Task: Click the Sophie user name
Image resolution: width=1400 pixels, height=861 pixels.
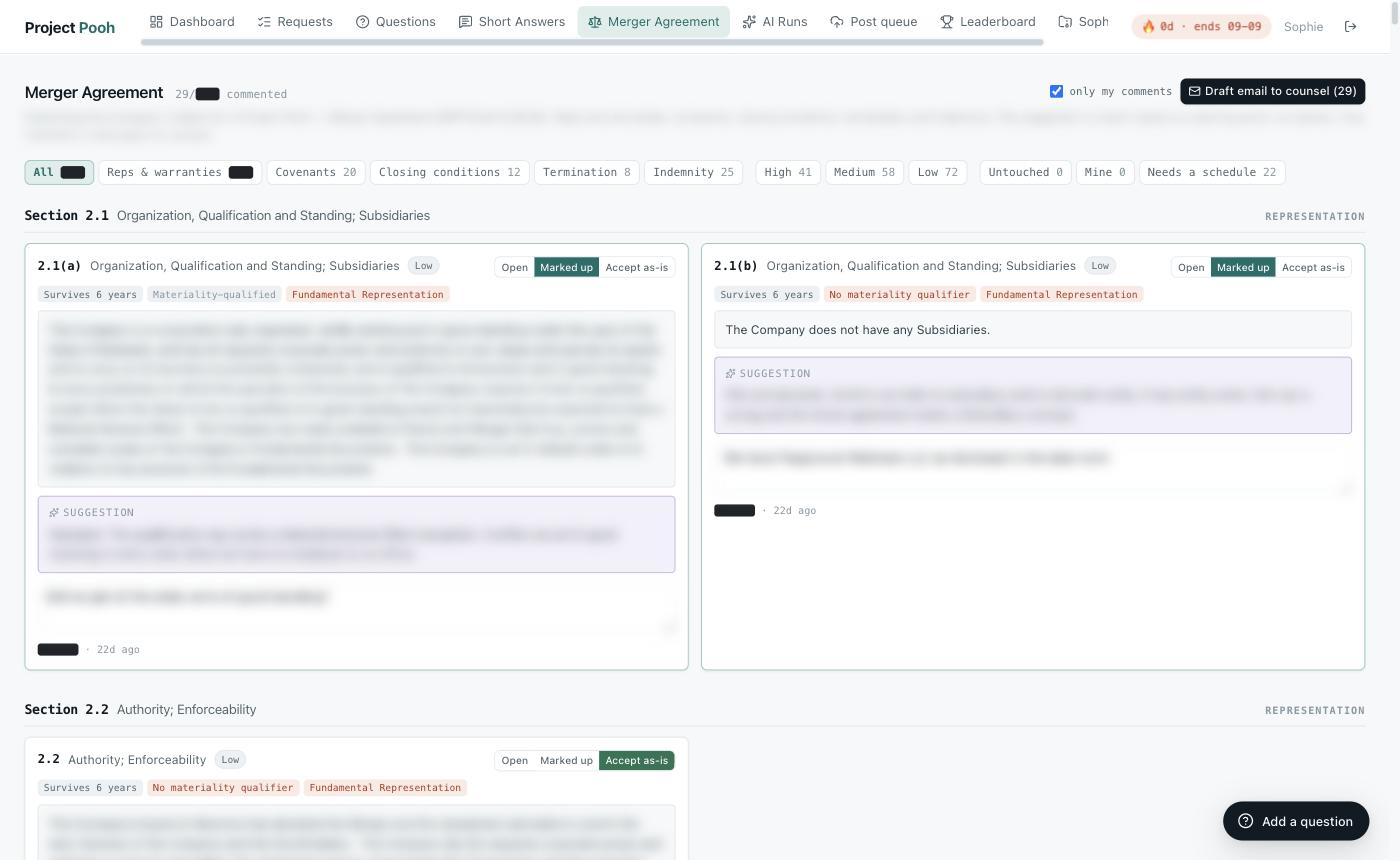Action: [x=1303, y=27]
